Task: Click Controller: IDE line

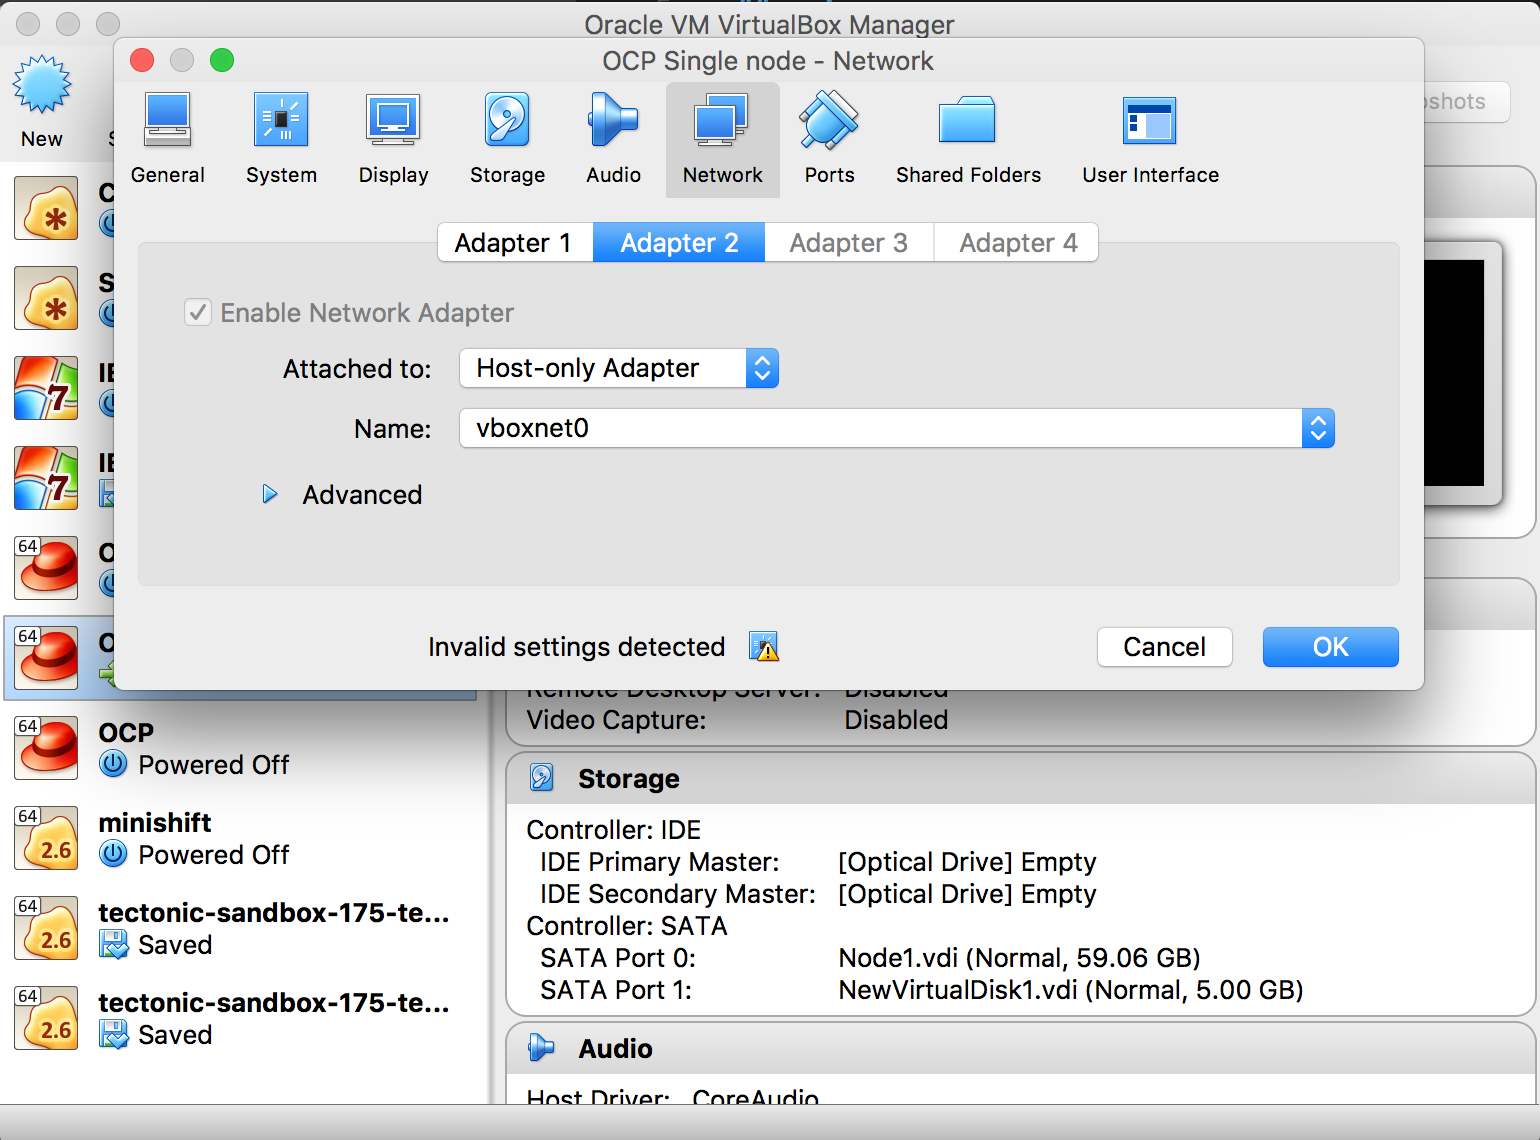Action: coord(613,830)
